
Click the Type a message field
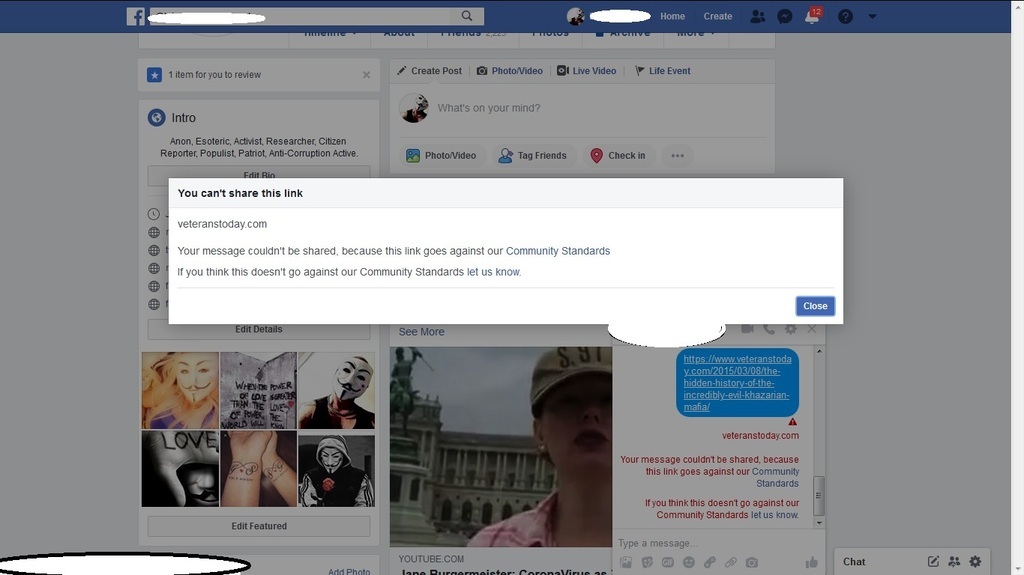pos(700,543)
